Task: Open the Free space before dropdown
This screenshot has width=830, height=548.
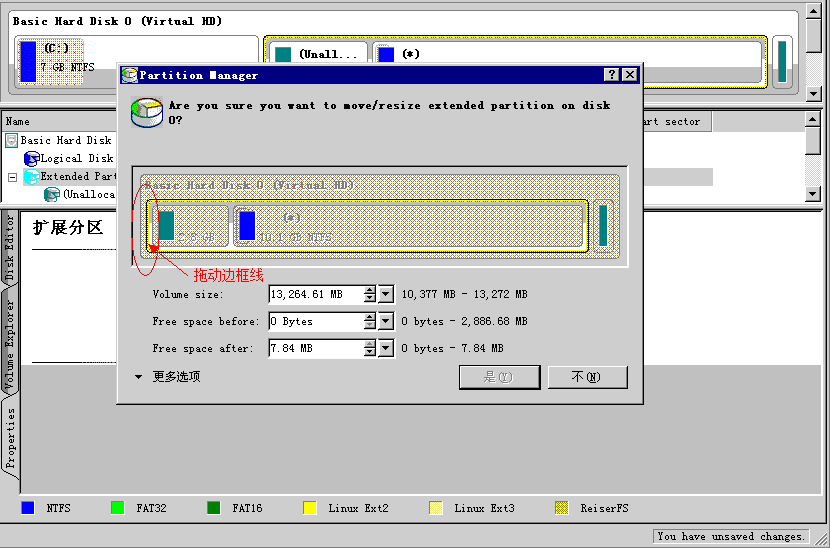Action: [x=386, y=322]
